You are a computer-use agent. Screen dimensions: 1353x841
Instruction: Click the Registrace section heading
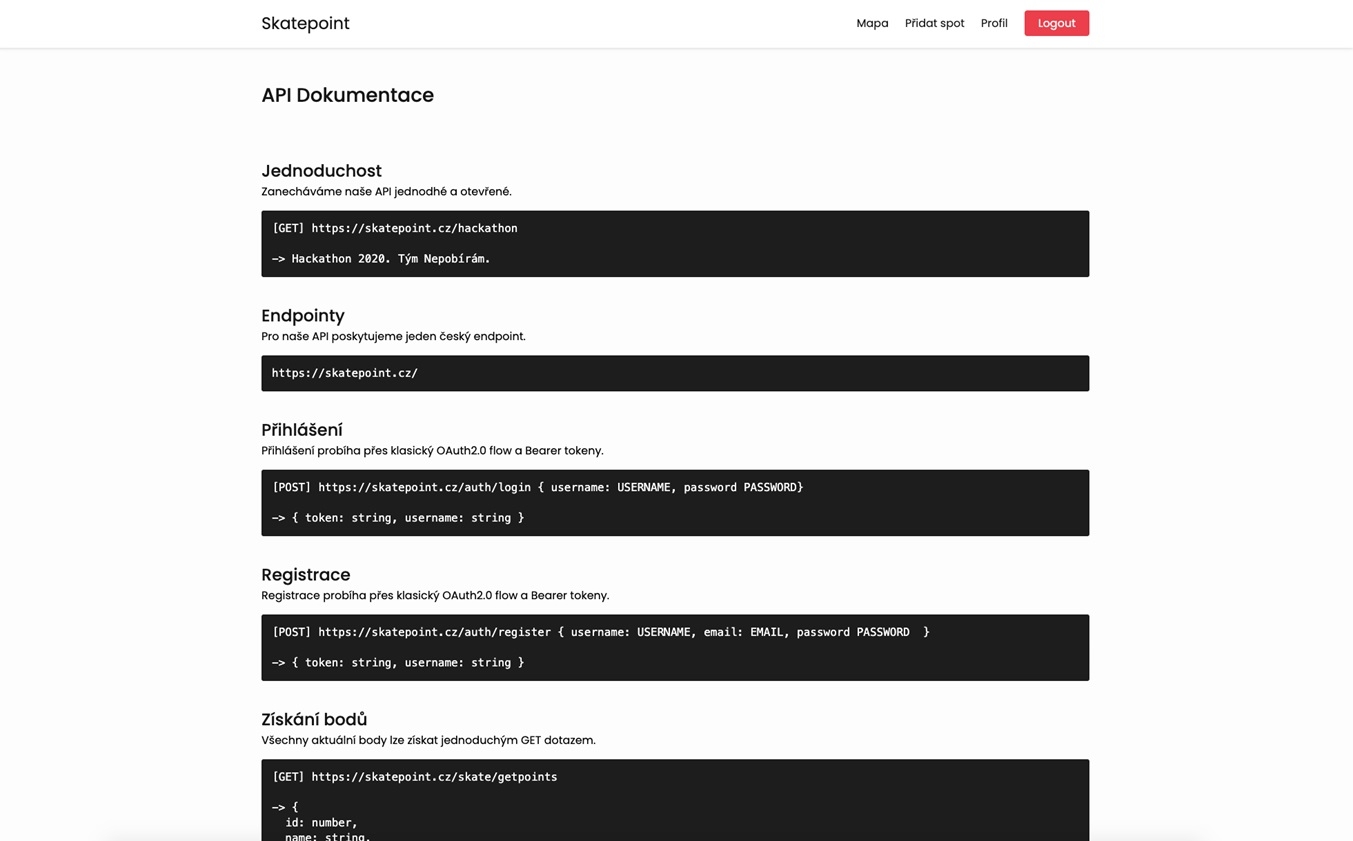[305, 575]
